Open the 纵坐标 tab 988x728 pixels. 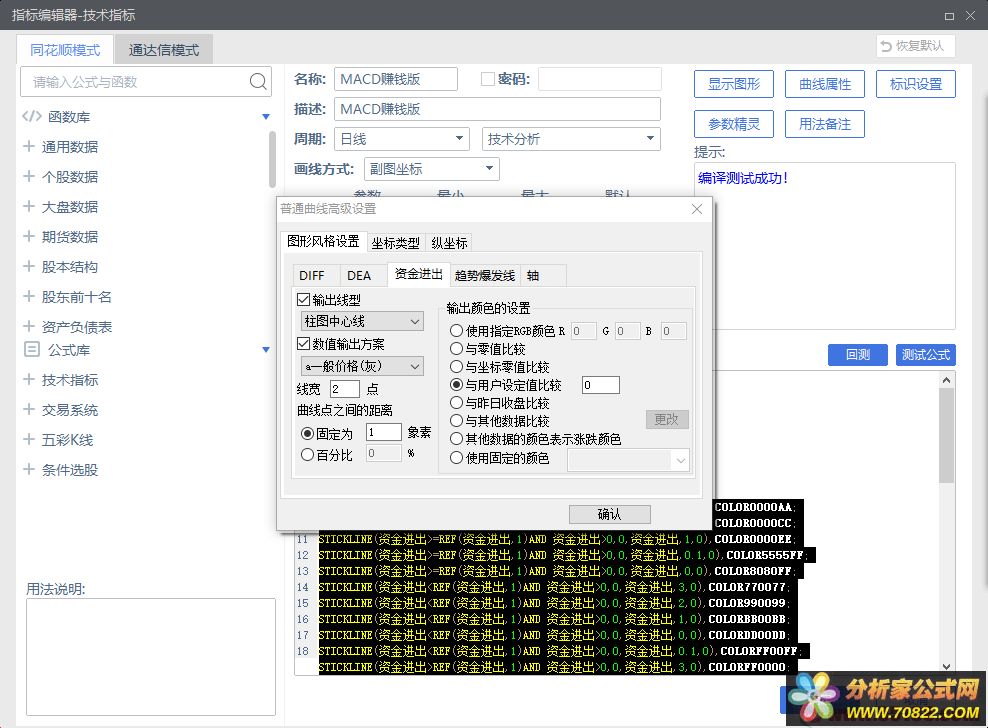click(449, 243)
